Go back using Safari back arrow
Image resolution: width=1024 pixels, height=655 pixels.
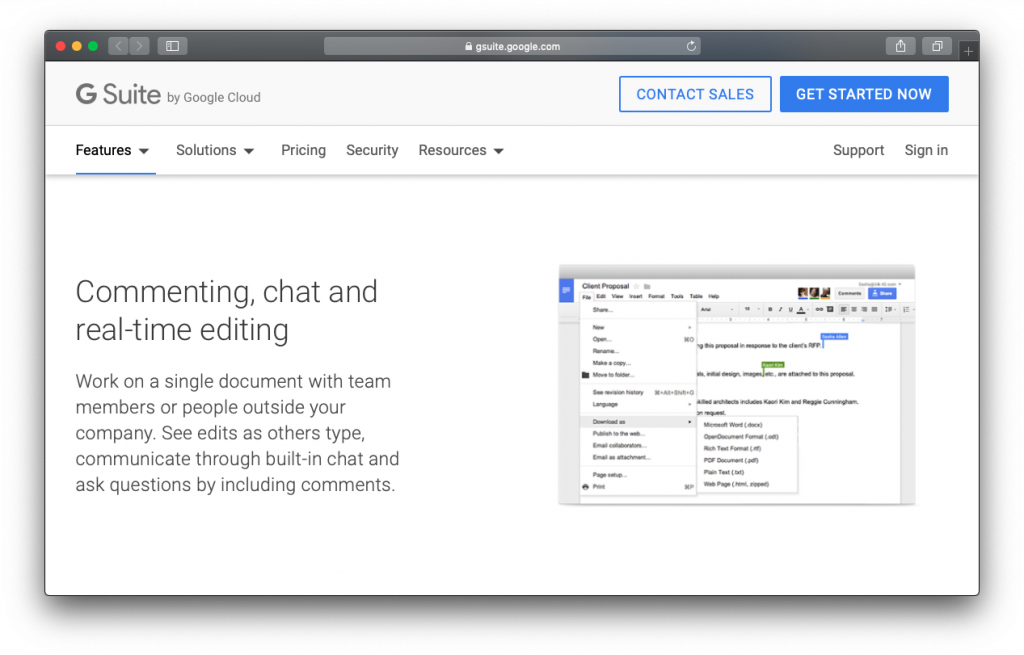pyautogui.click(x=118, y=46)
